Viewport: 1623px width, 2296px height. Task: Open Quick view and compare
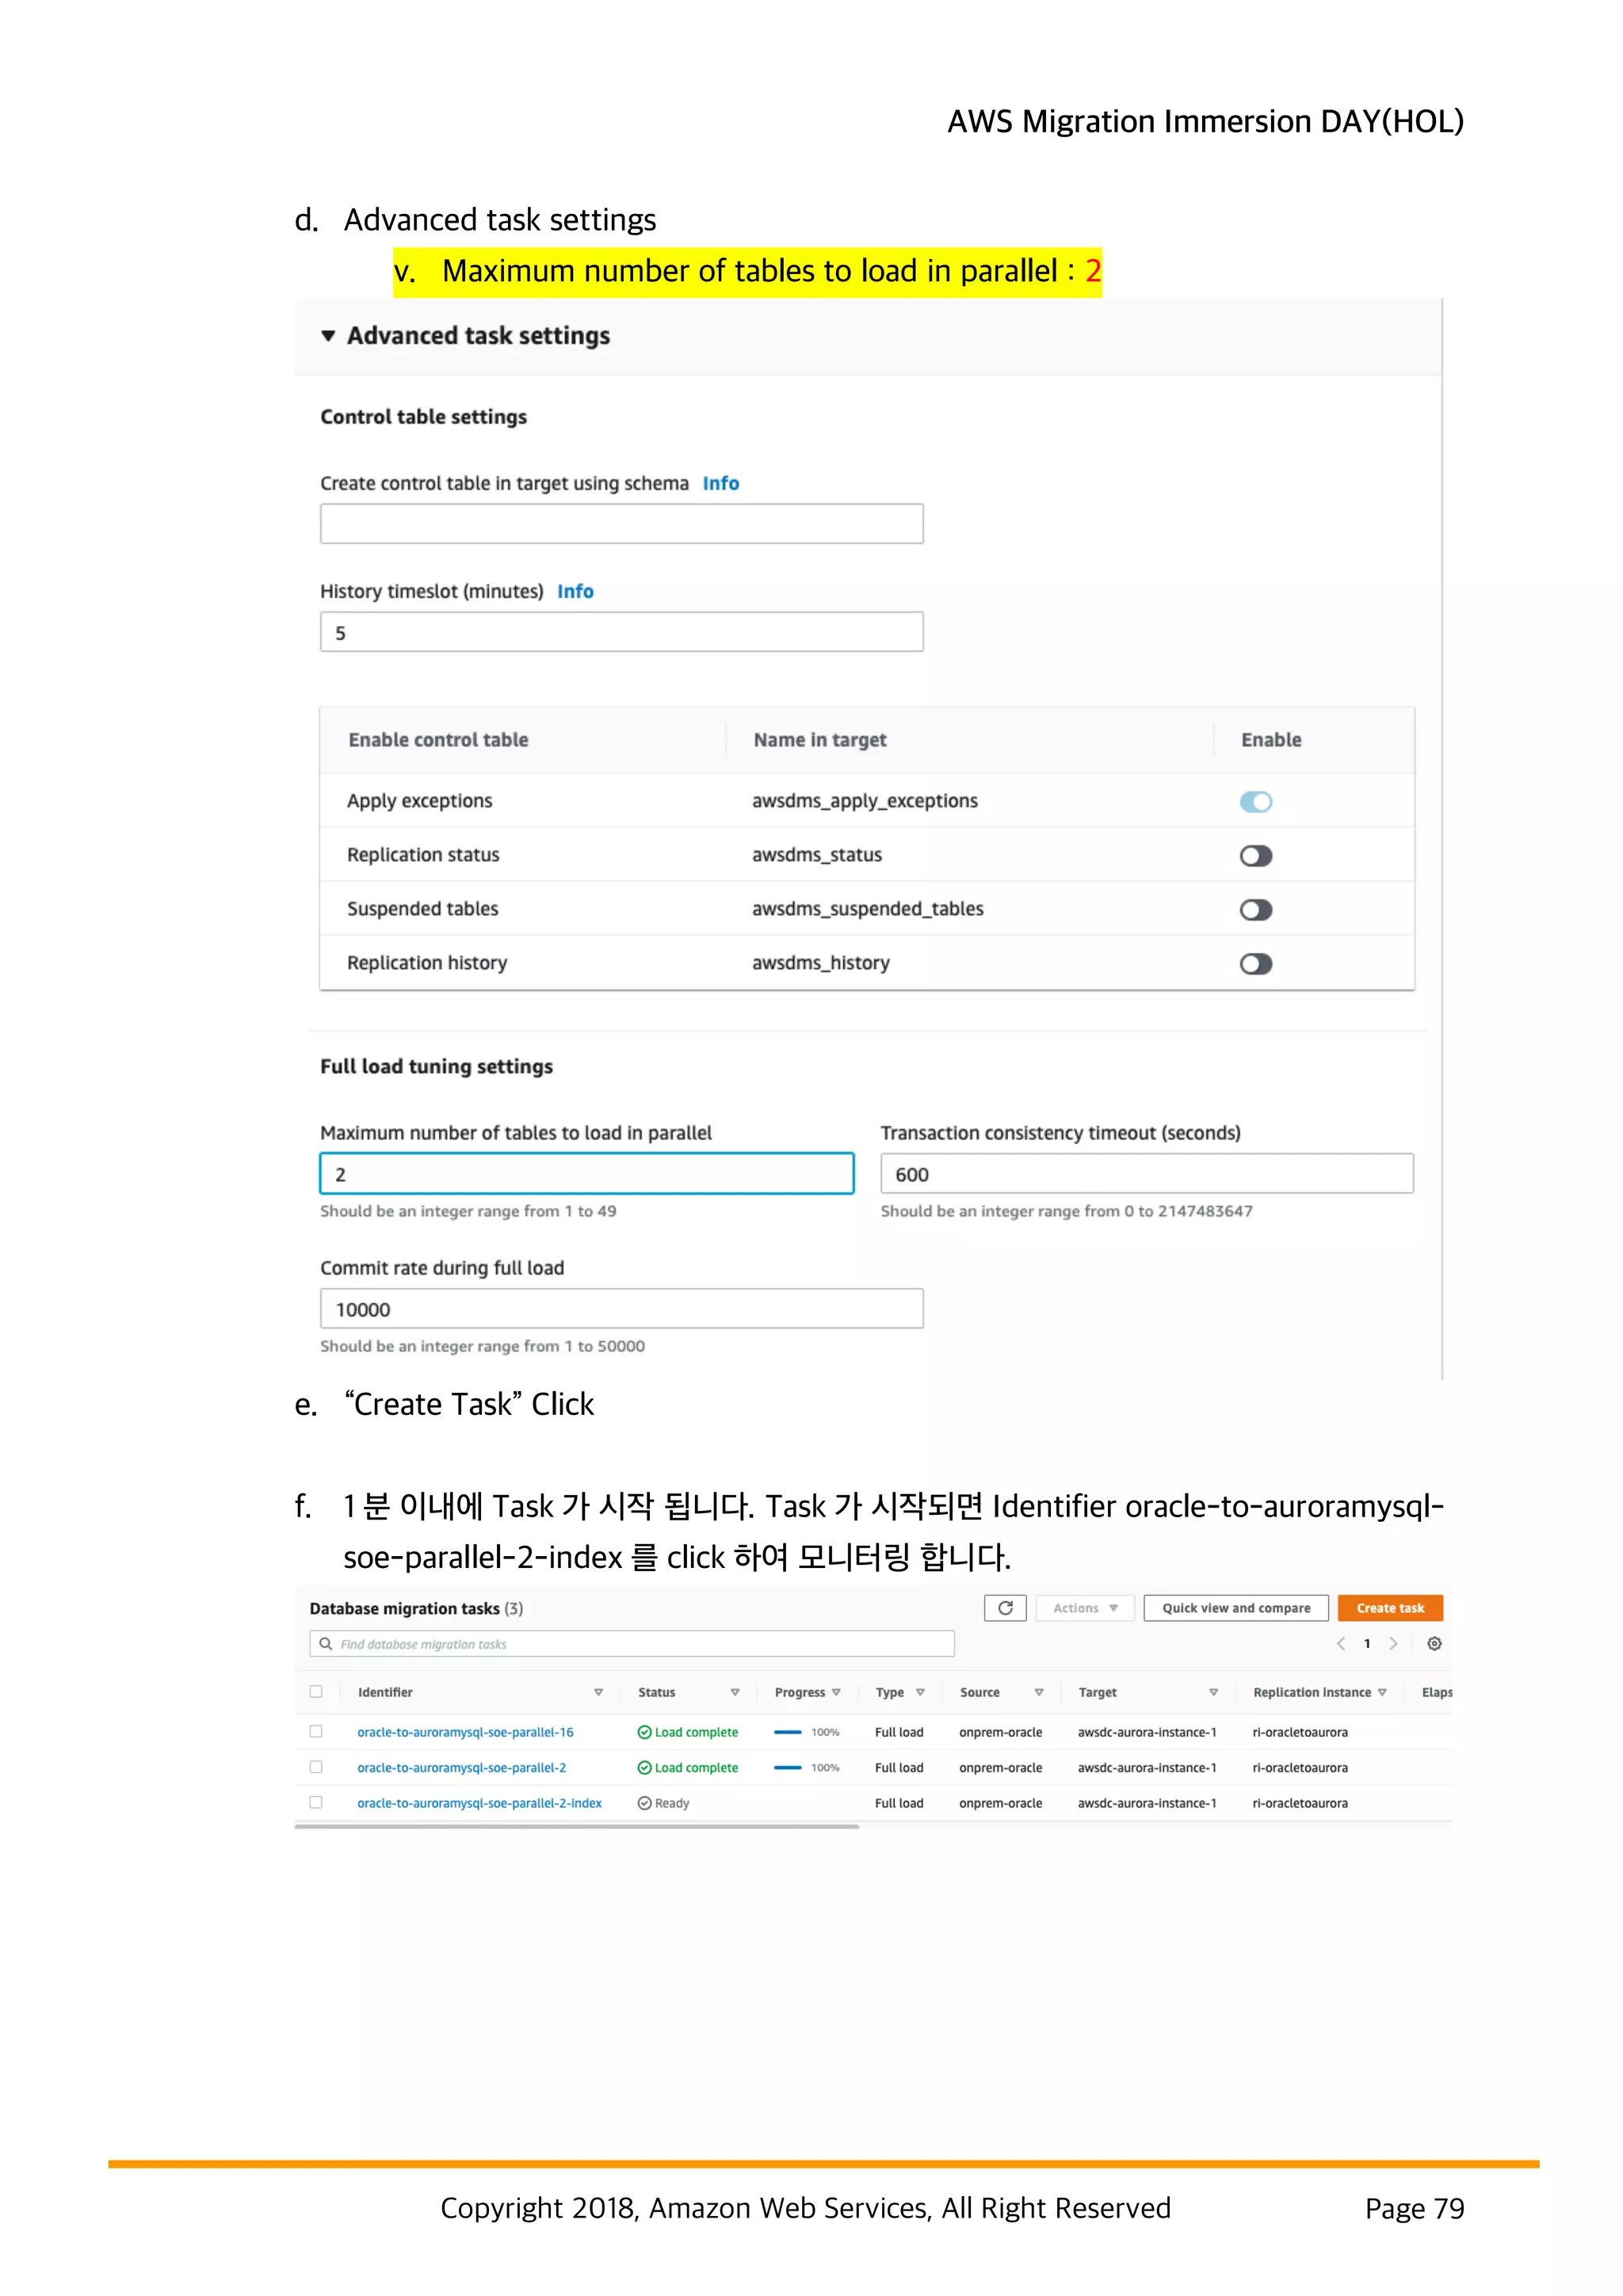(x=1236, y=1608)
